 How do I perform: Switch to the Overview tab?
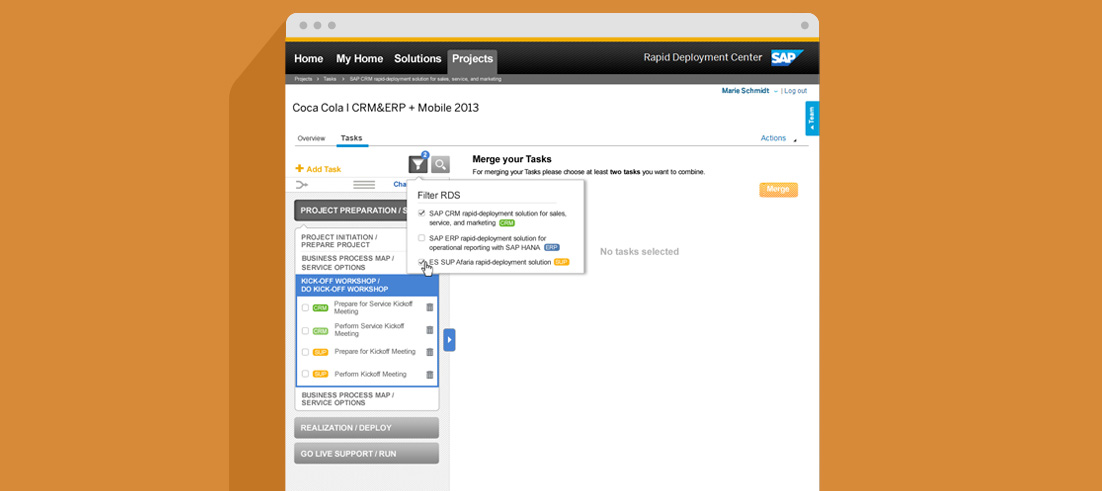(311, 138)
